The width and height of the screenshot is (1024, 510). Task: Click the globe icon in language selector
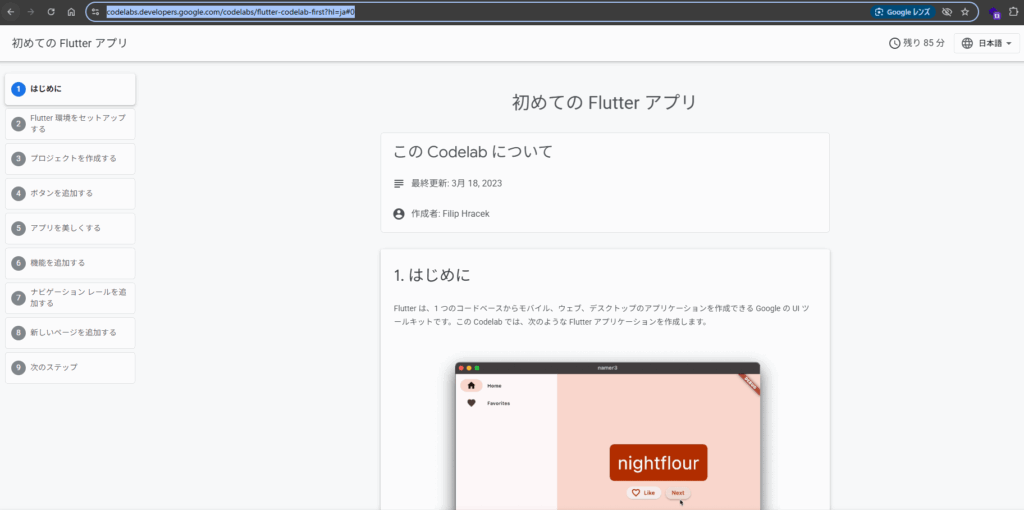pyautogui.click(x=967, y=43)
